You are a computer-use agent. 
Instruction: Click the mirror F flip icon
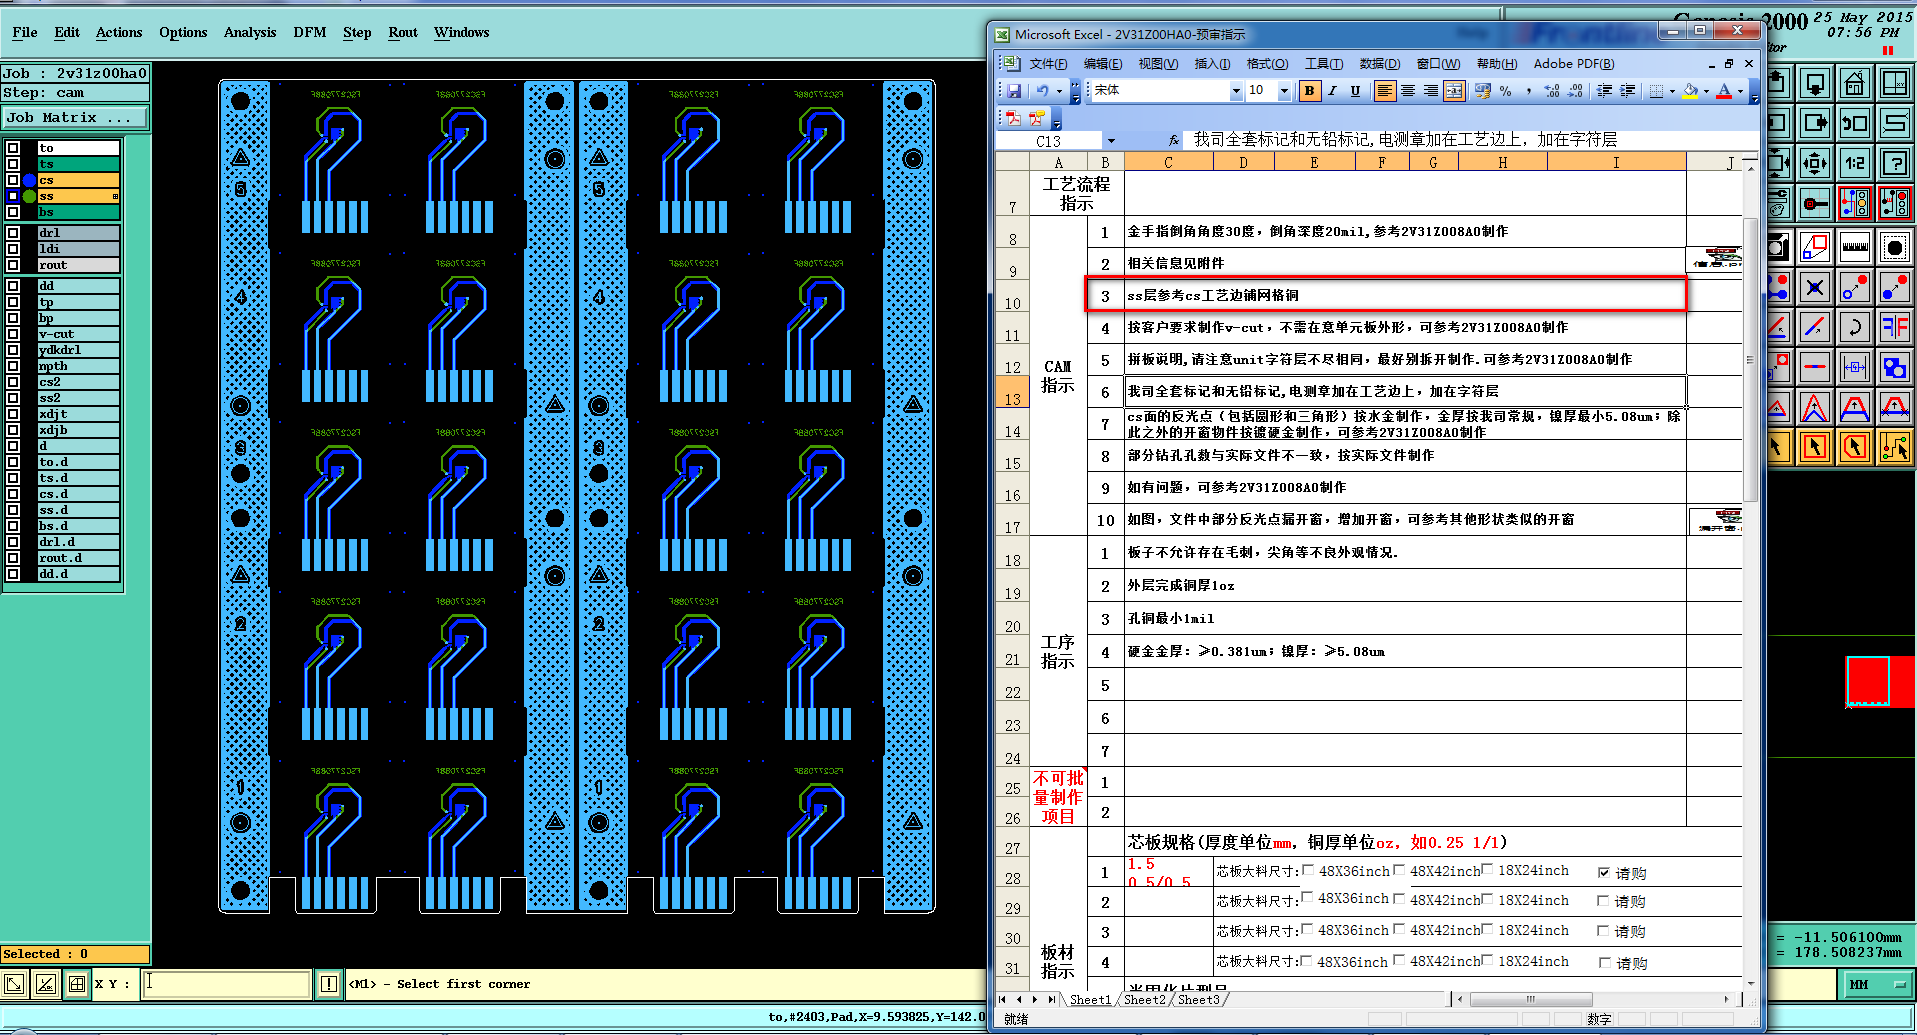(x=1895, y=326)
